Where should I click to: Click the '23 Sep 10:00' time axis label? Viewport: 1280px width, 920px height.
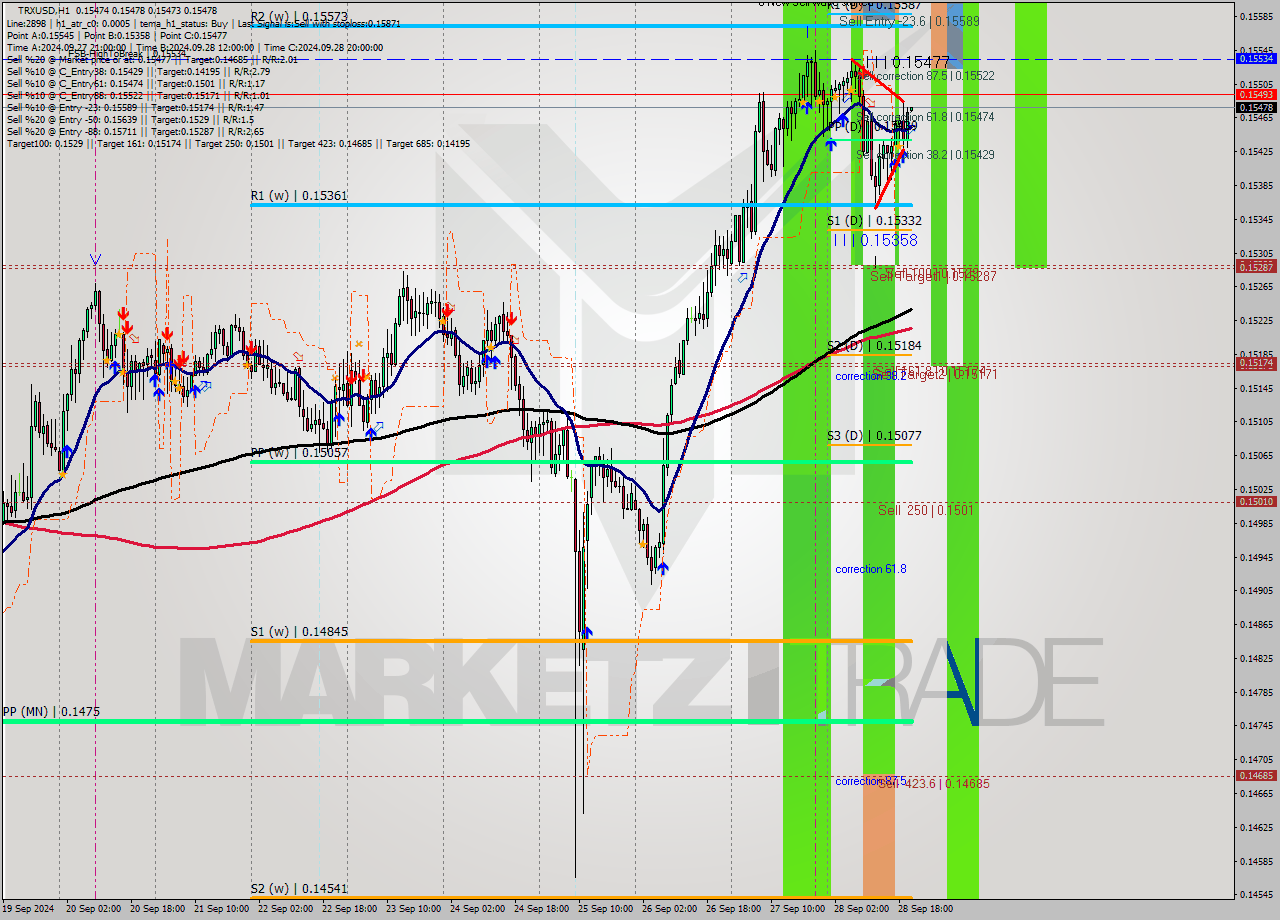(x=414, y=909)
